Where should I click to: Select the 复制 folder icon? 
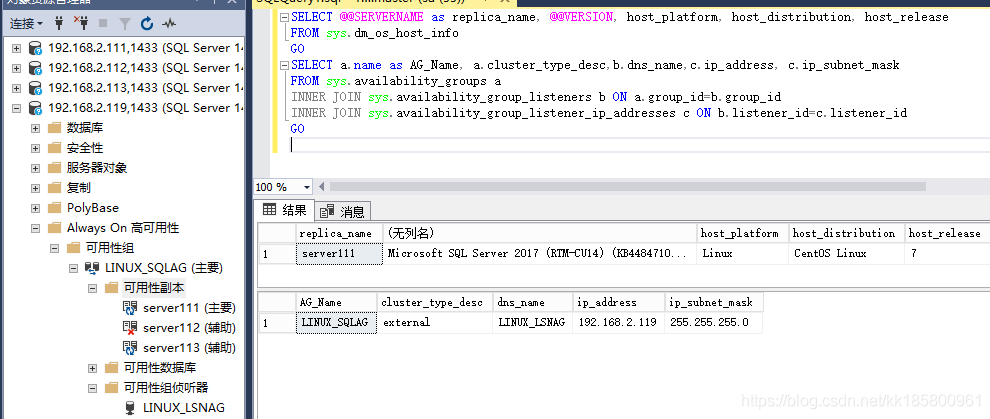click(x=54, y=188)
